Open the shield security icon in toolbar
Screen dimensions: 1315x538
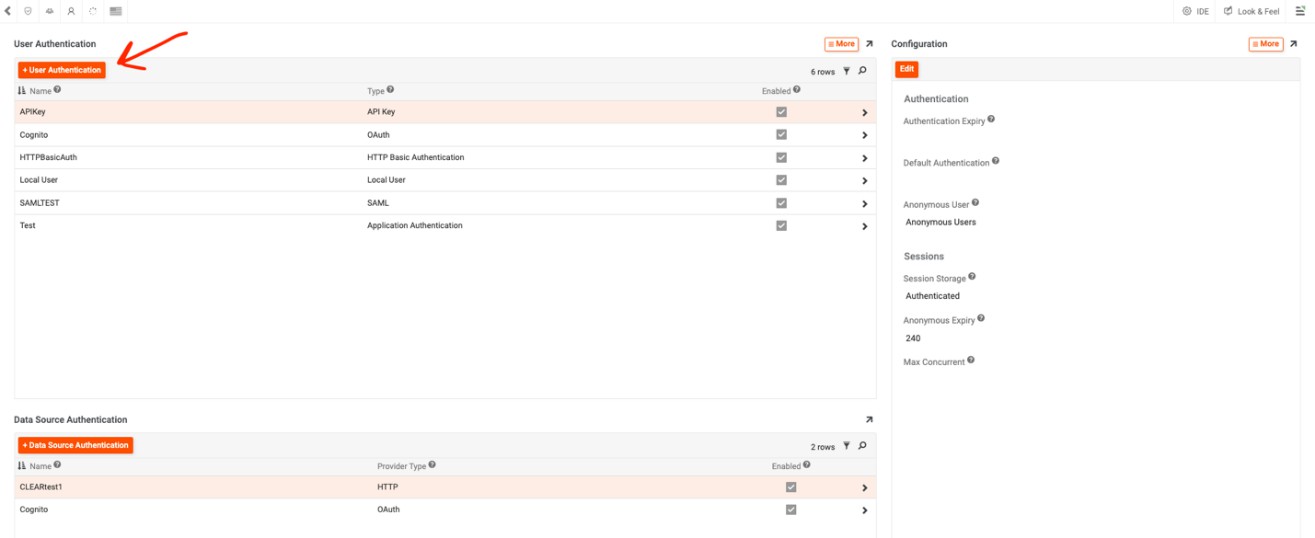tap(28, 11)
